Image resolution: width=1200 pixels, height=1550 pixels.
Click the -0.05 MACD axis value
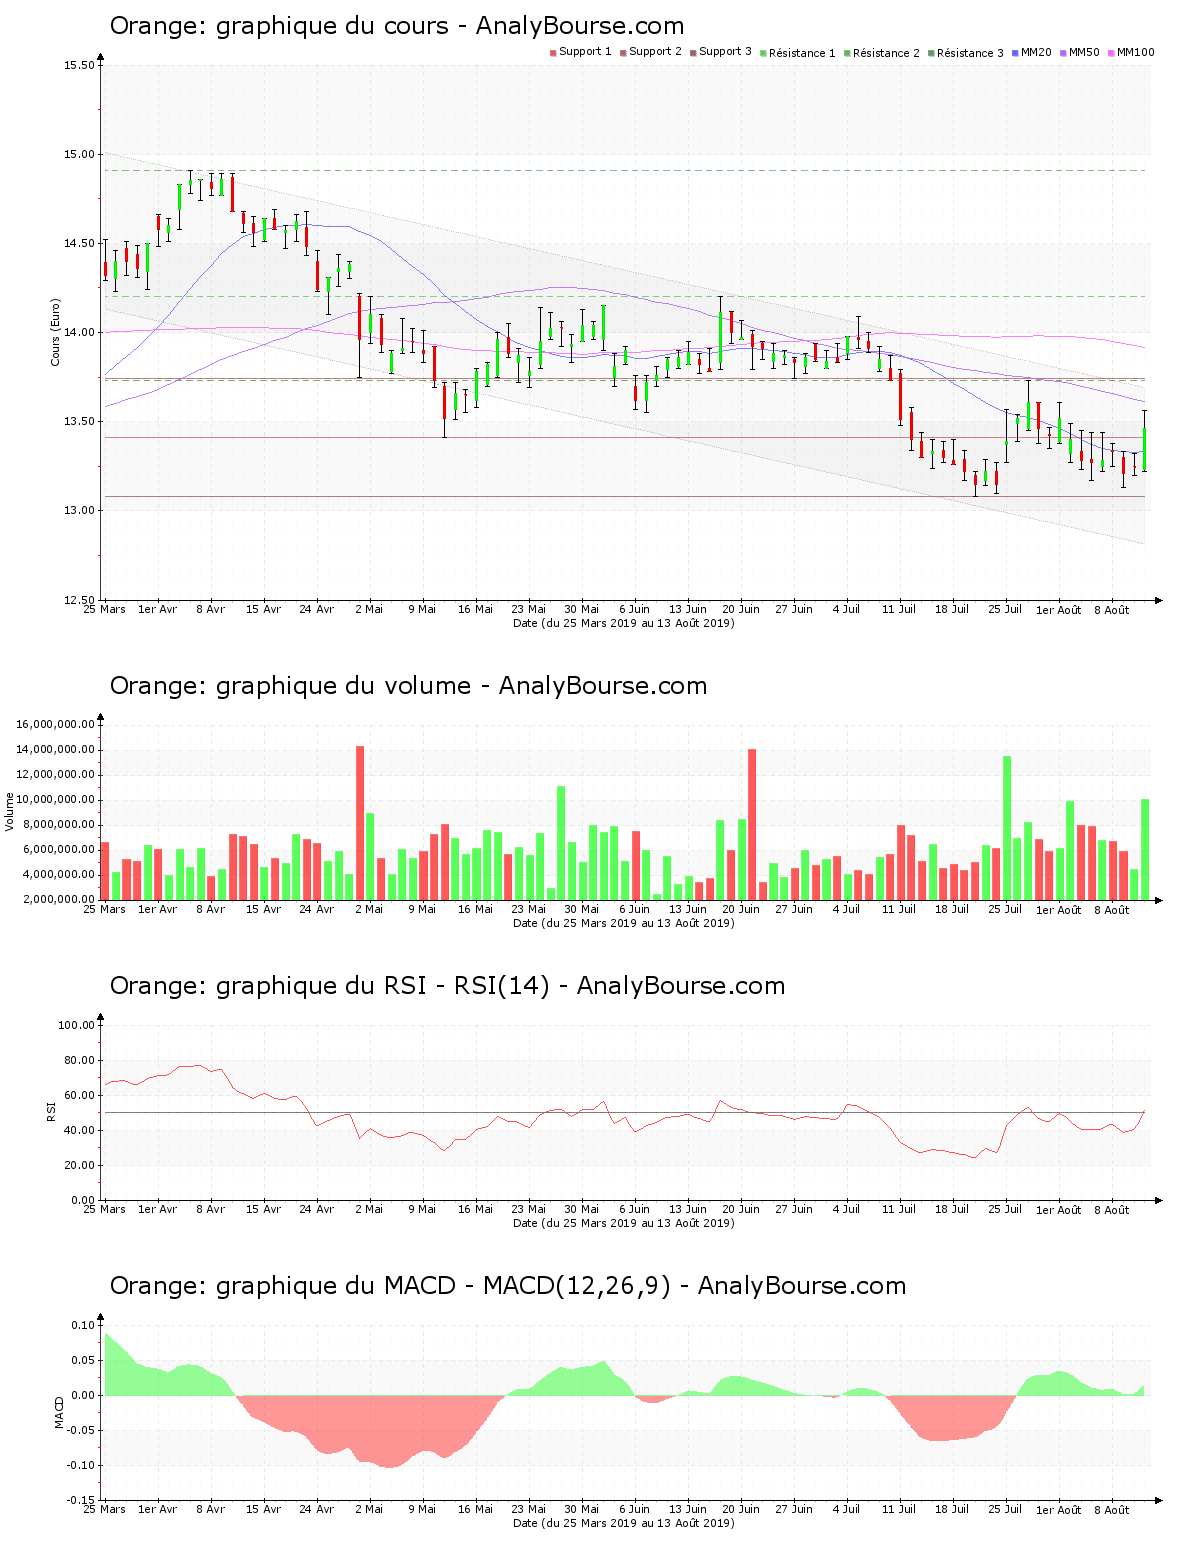(80, 1431)
